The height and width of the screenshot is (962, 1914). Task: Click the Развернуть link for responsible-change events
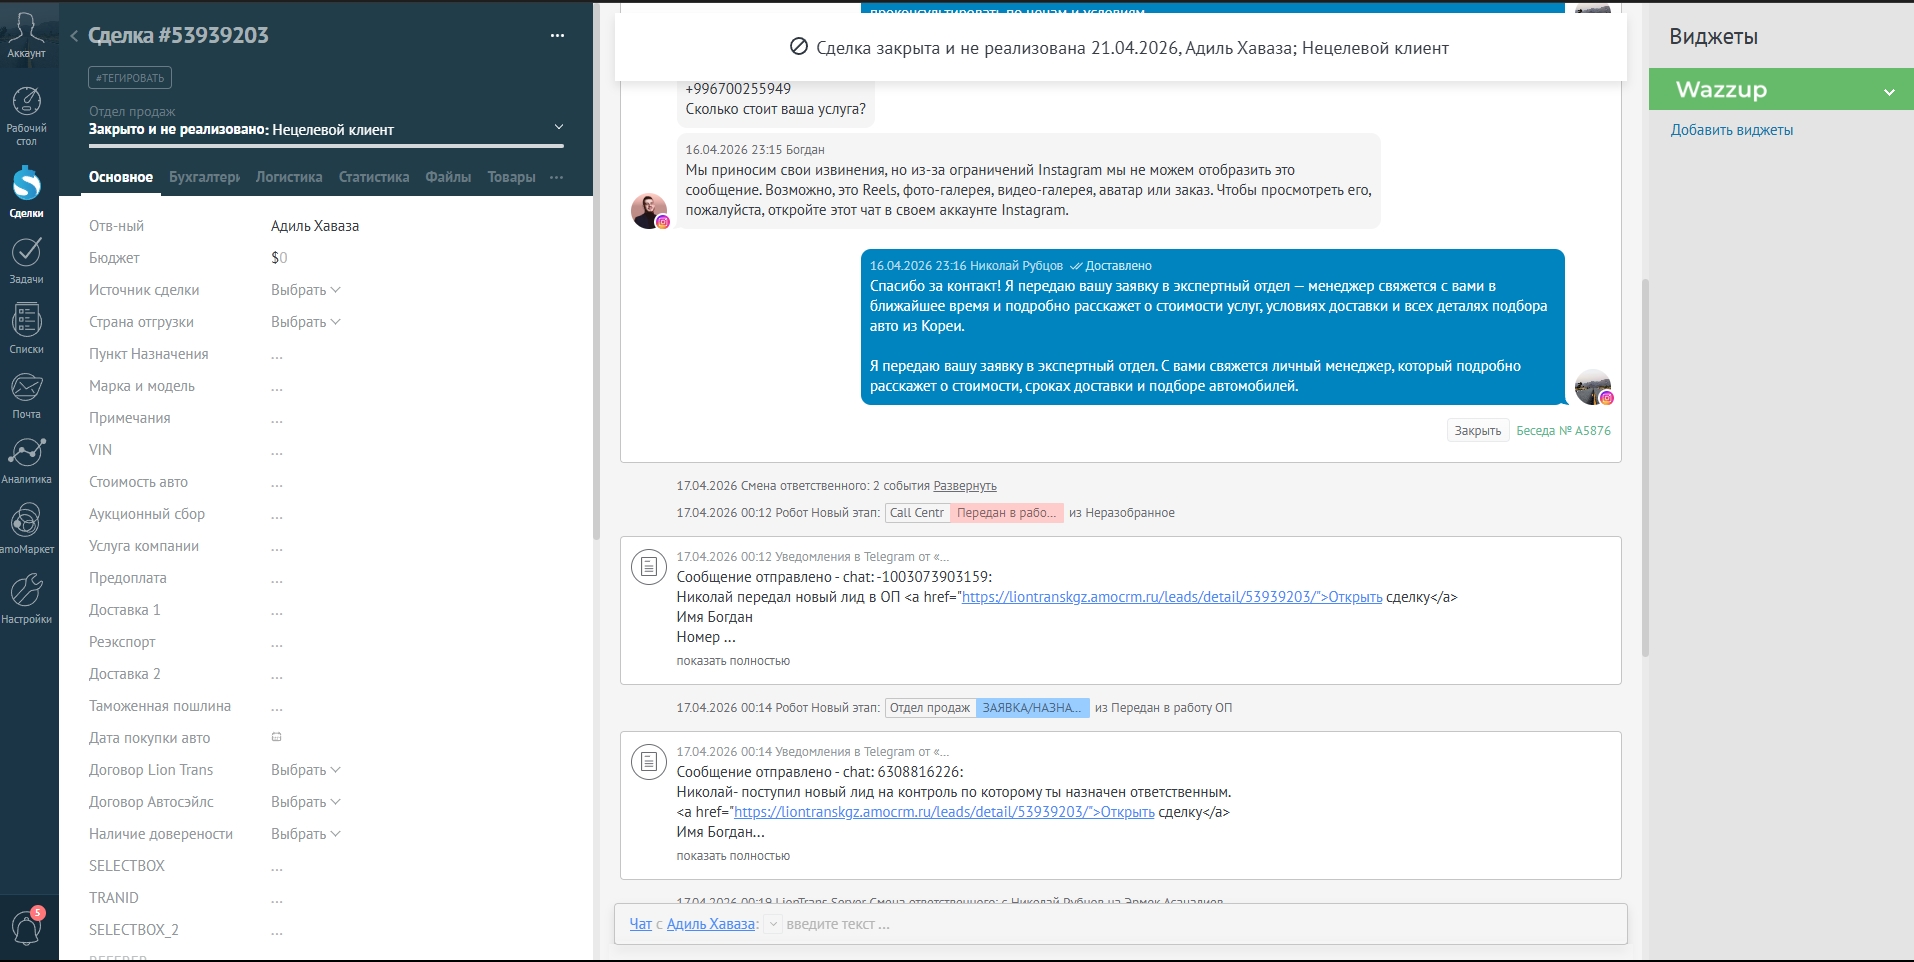[965, 486]
